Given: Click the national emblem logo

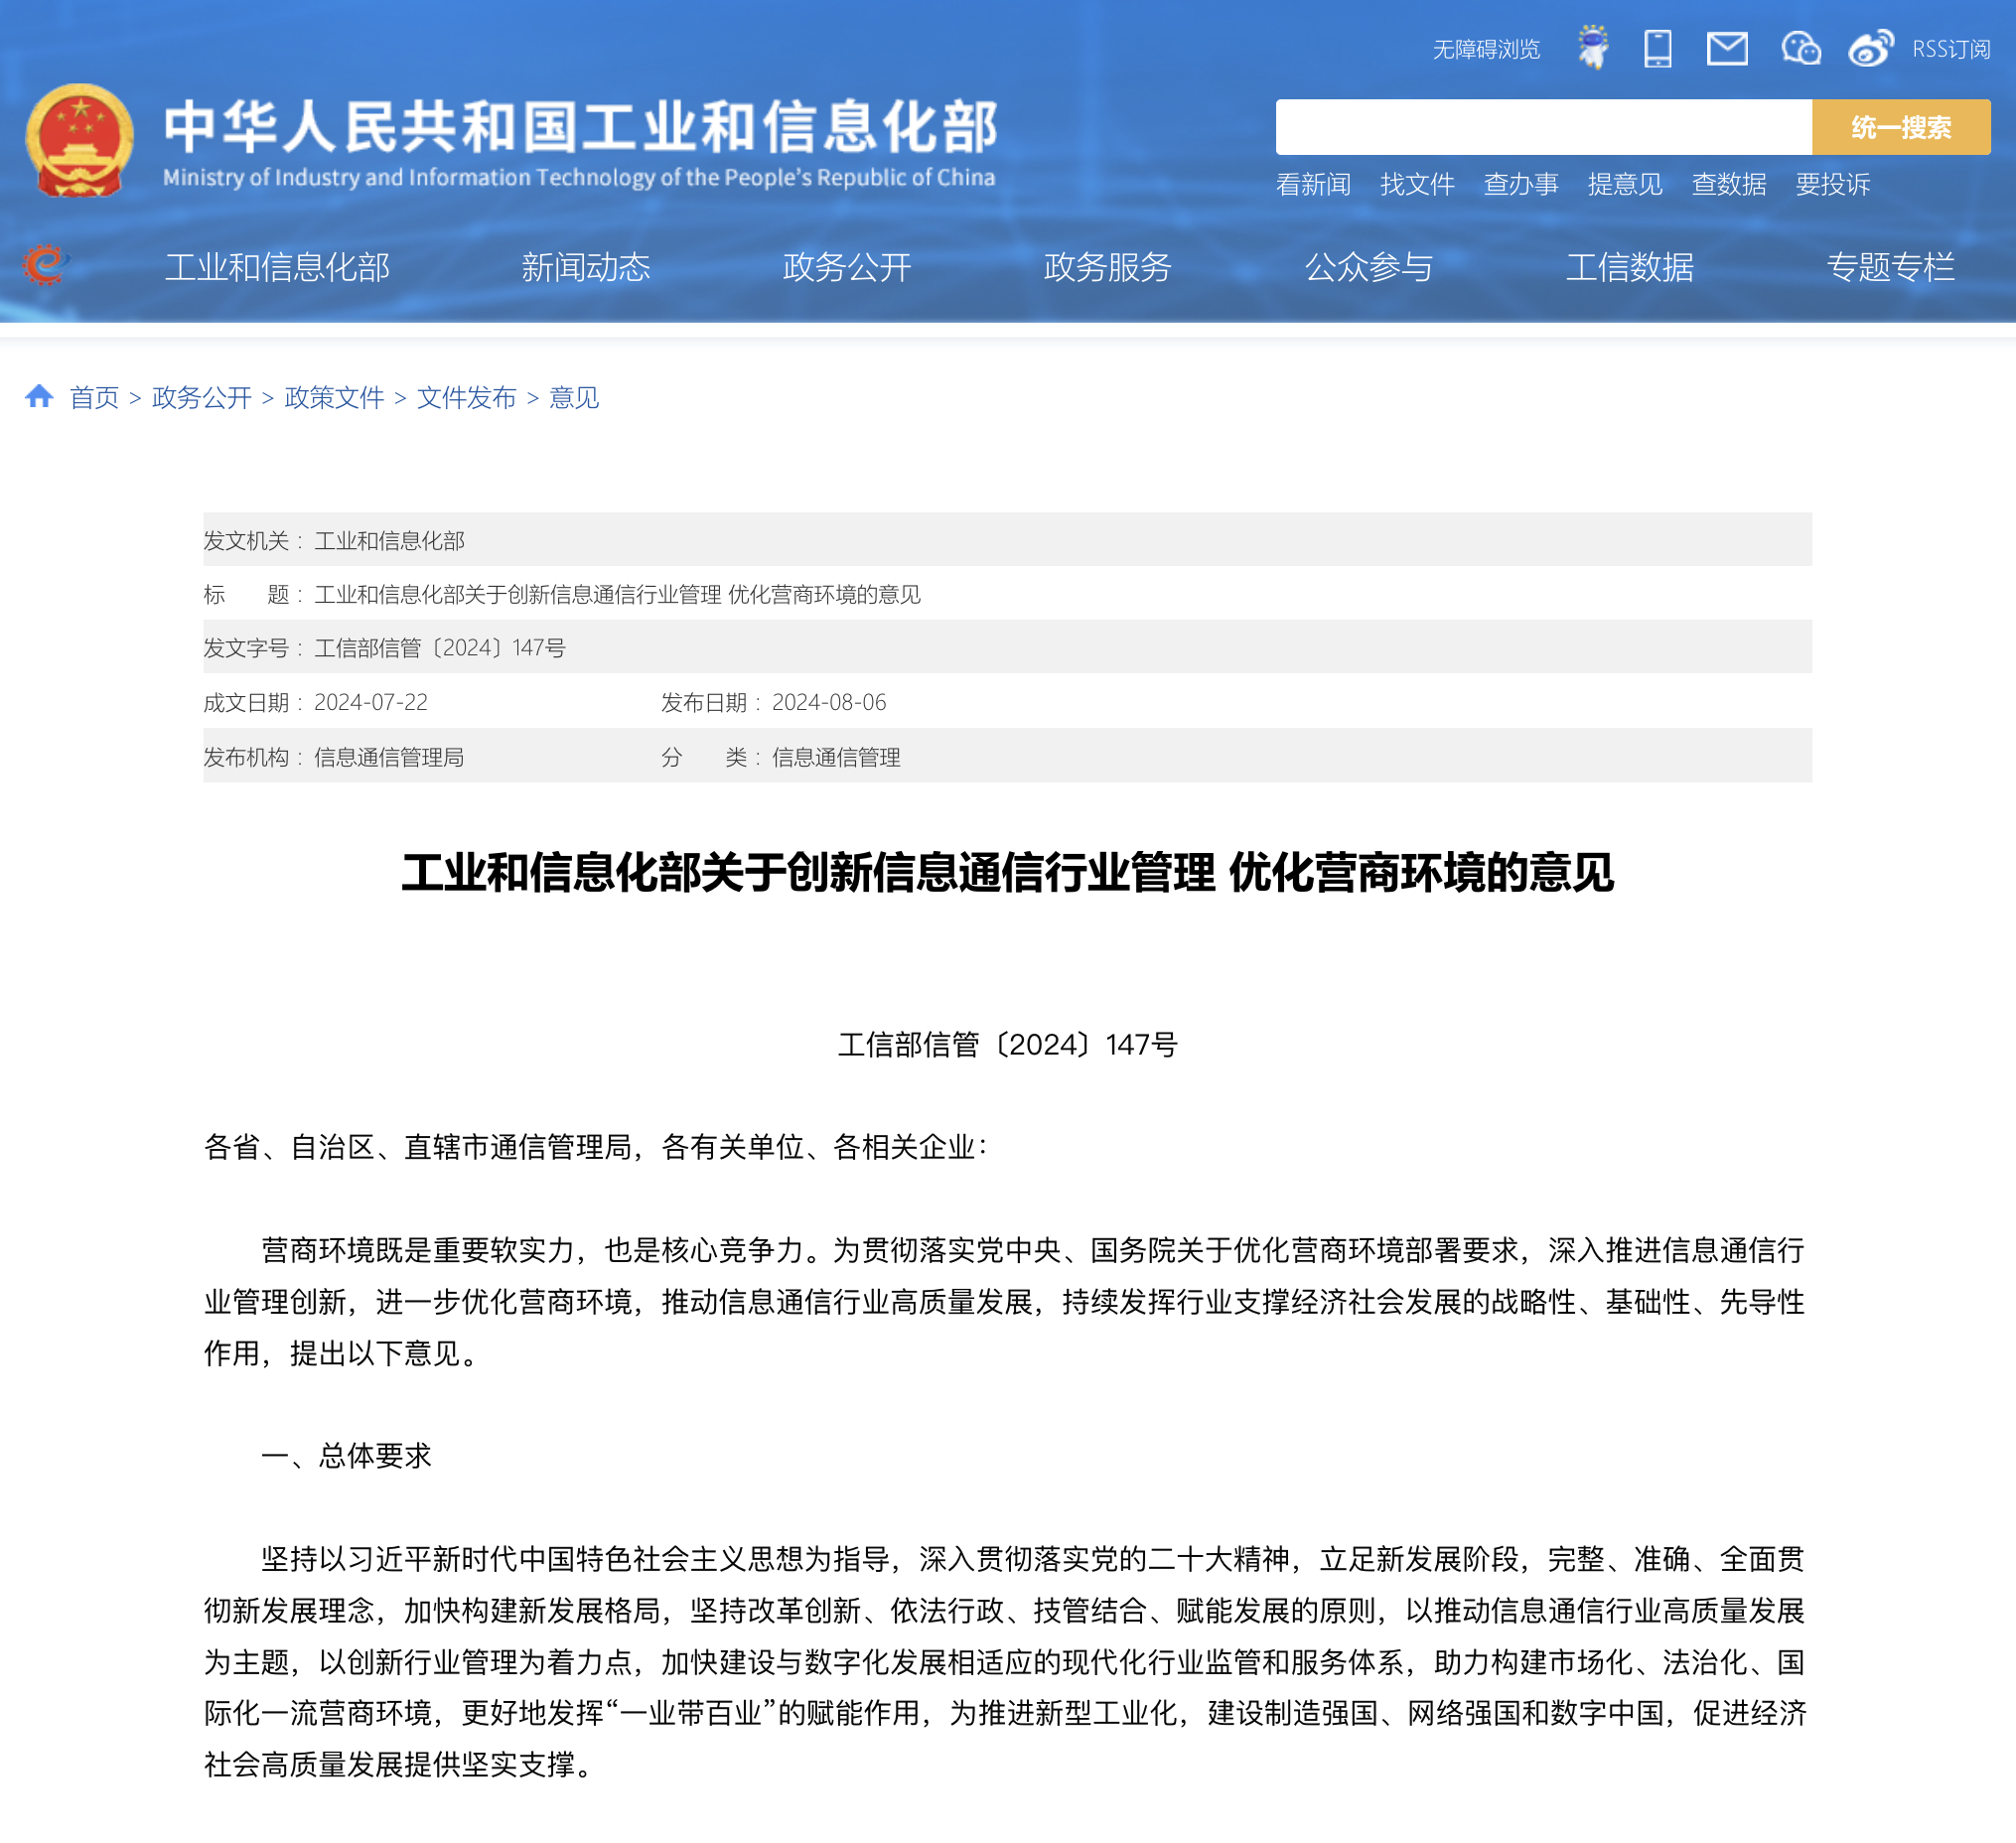Looking at the screenshot, I should 80,141.
